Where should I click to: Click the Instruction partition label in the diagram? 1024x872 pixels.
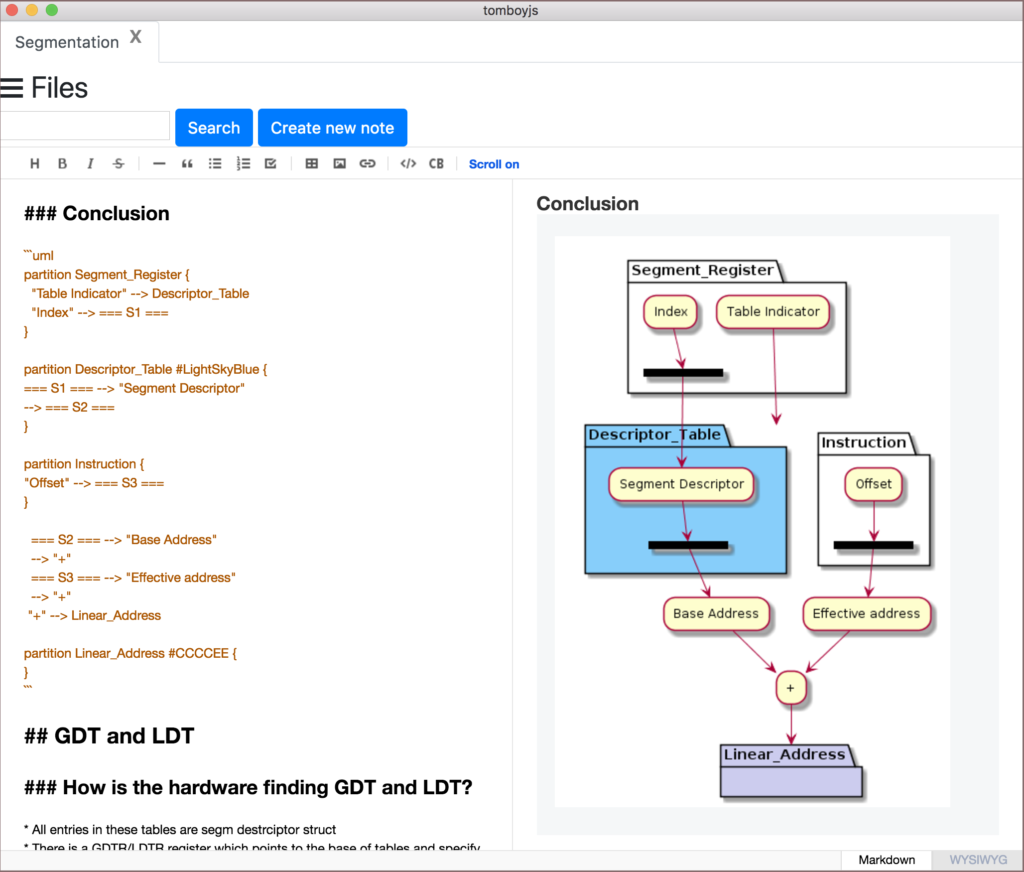[x=863, y=442]
